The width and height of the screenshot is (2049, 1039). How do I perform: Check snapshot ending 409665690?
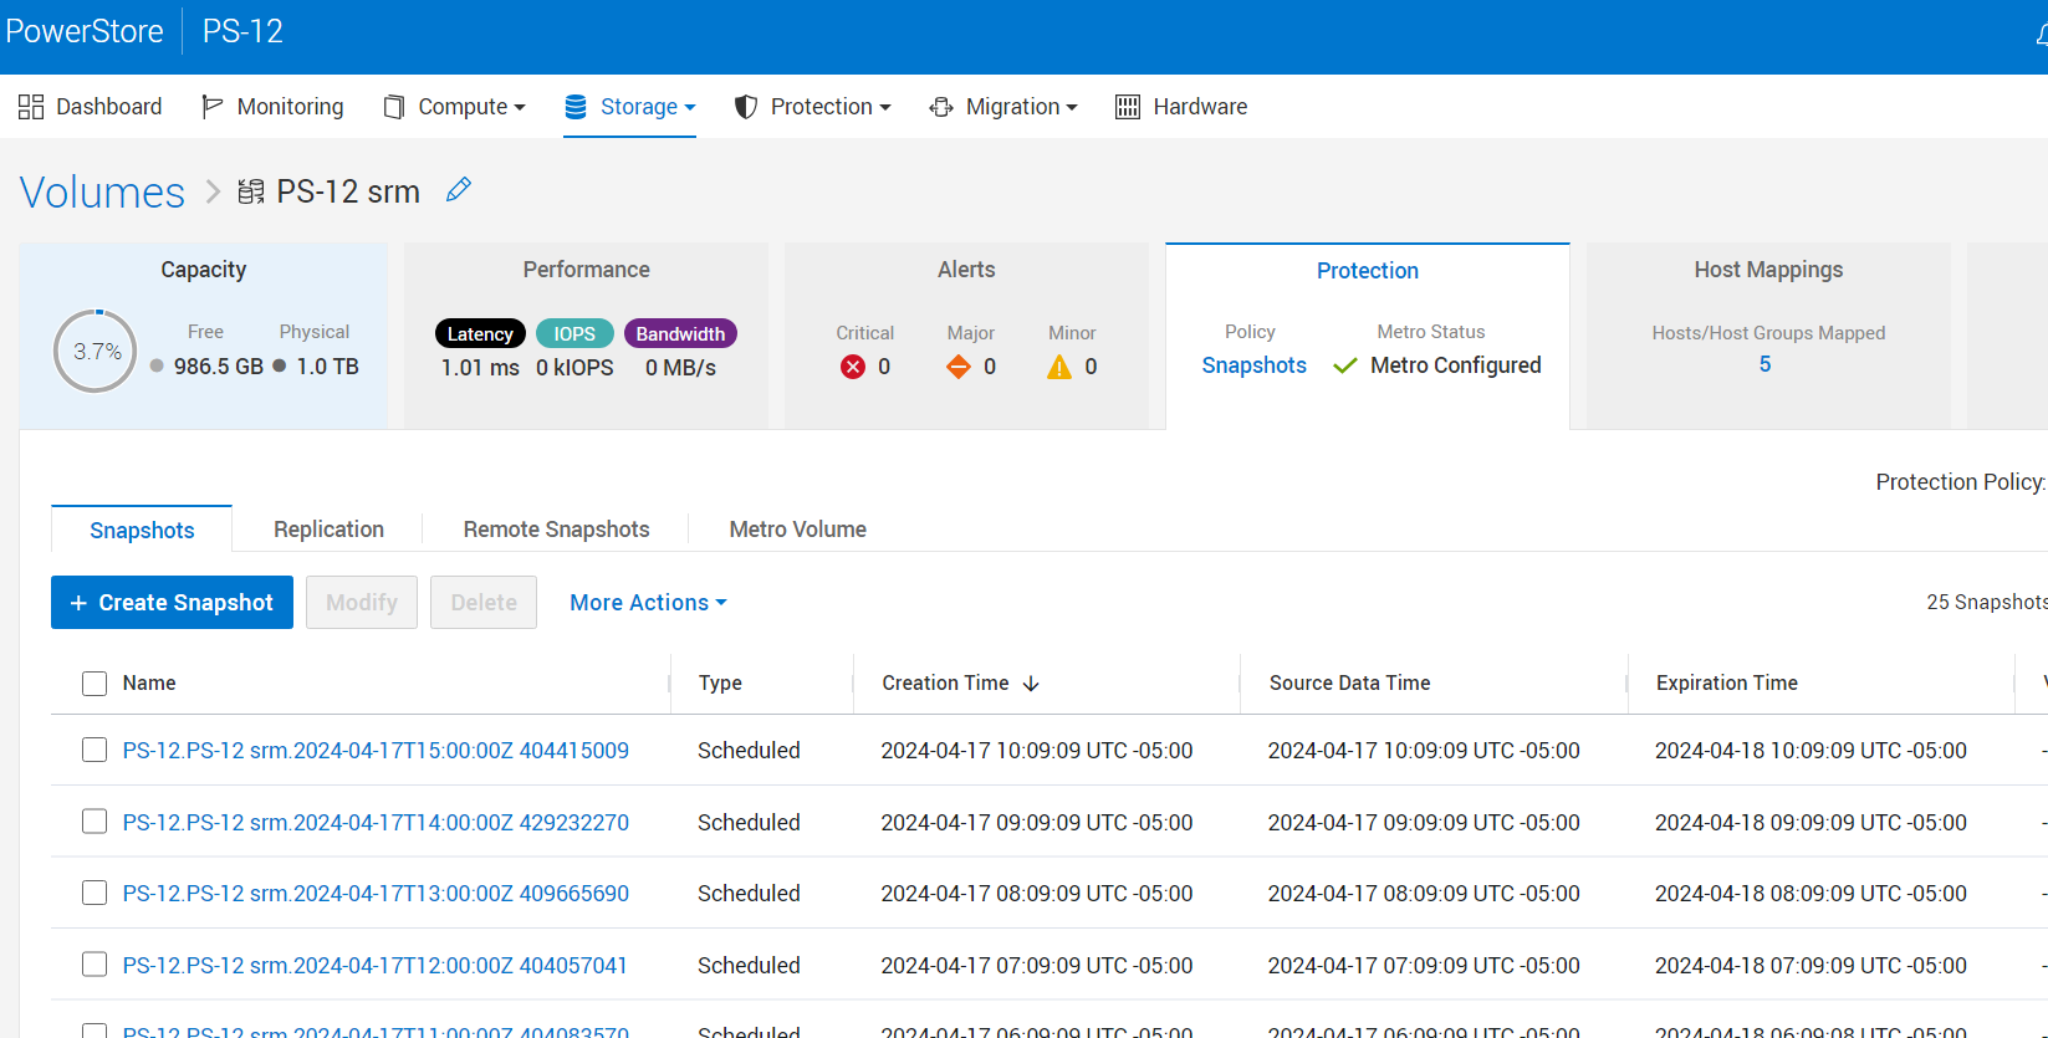94,893
